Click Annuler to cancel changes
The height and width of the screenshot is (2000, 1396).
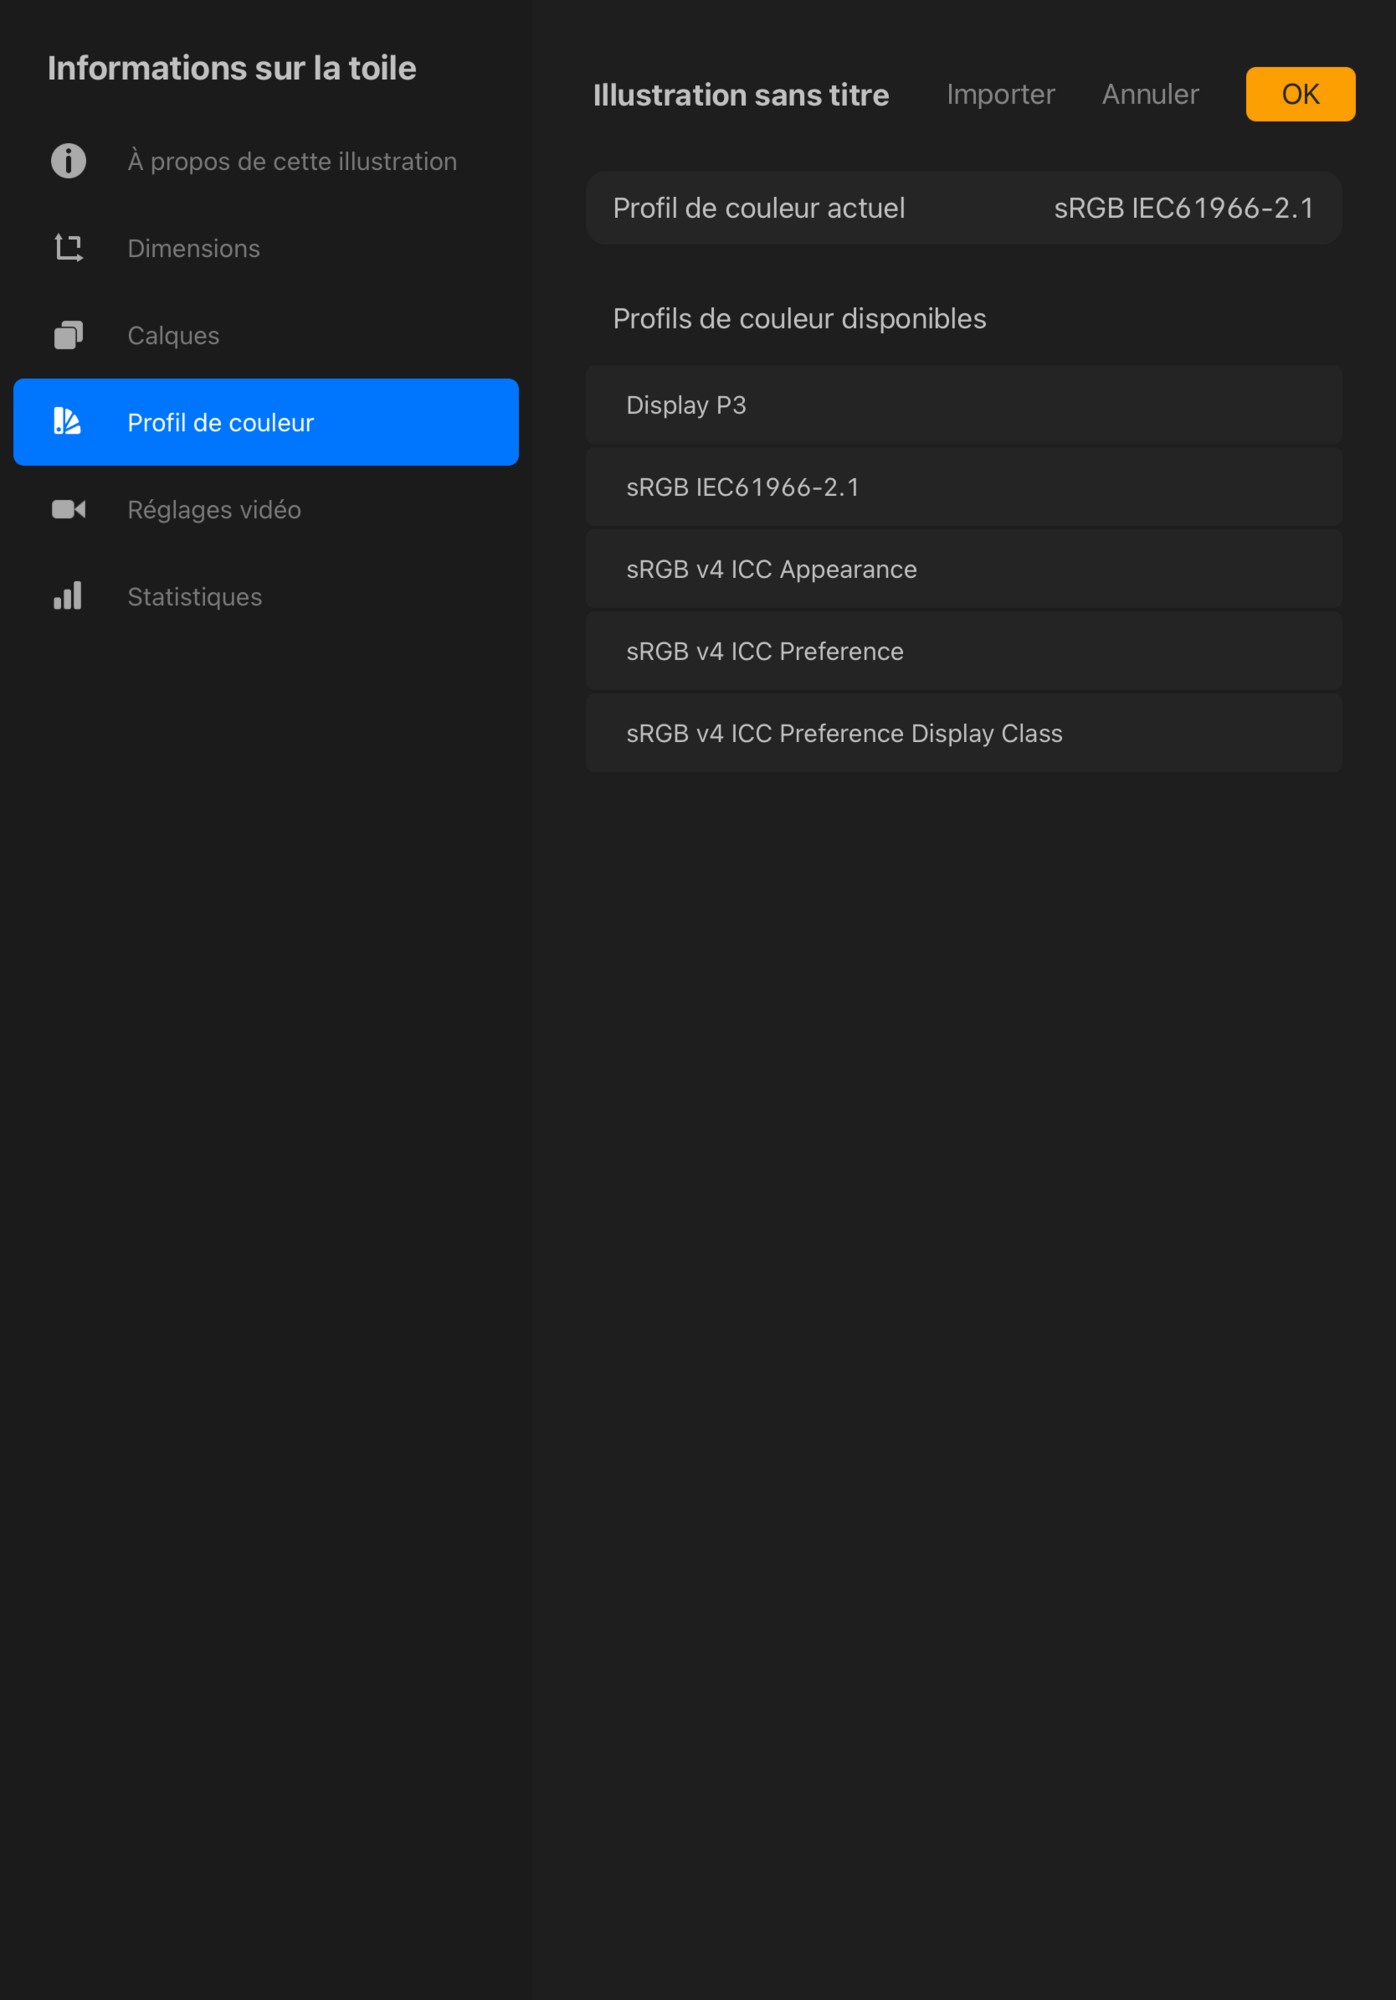pos(1150,94)
